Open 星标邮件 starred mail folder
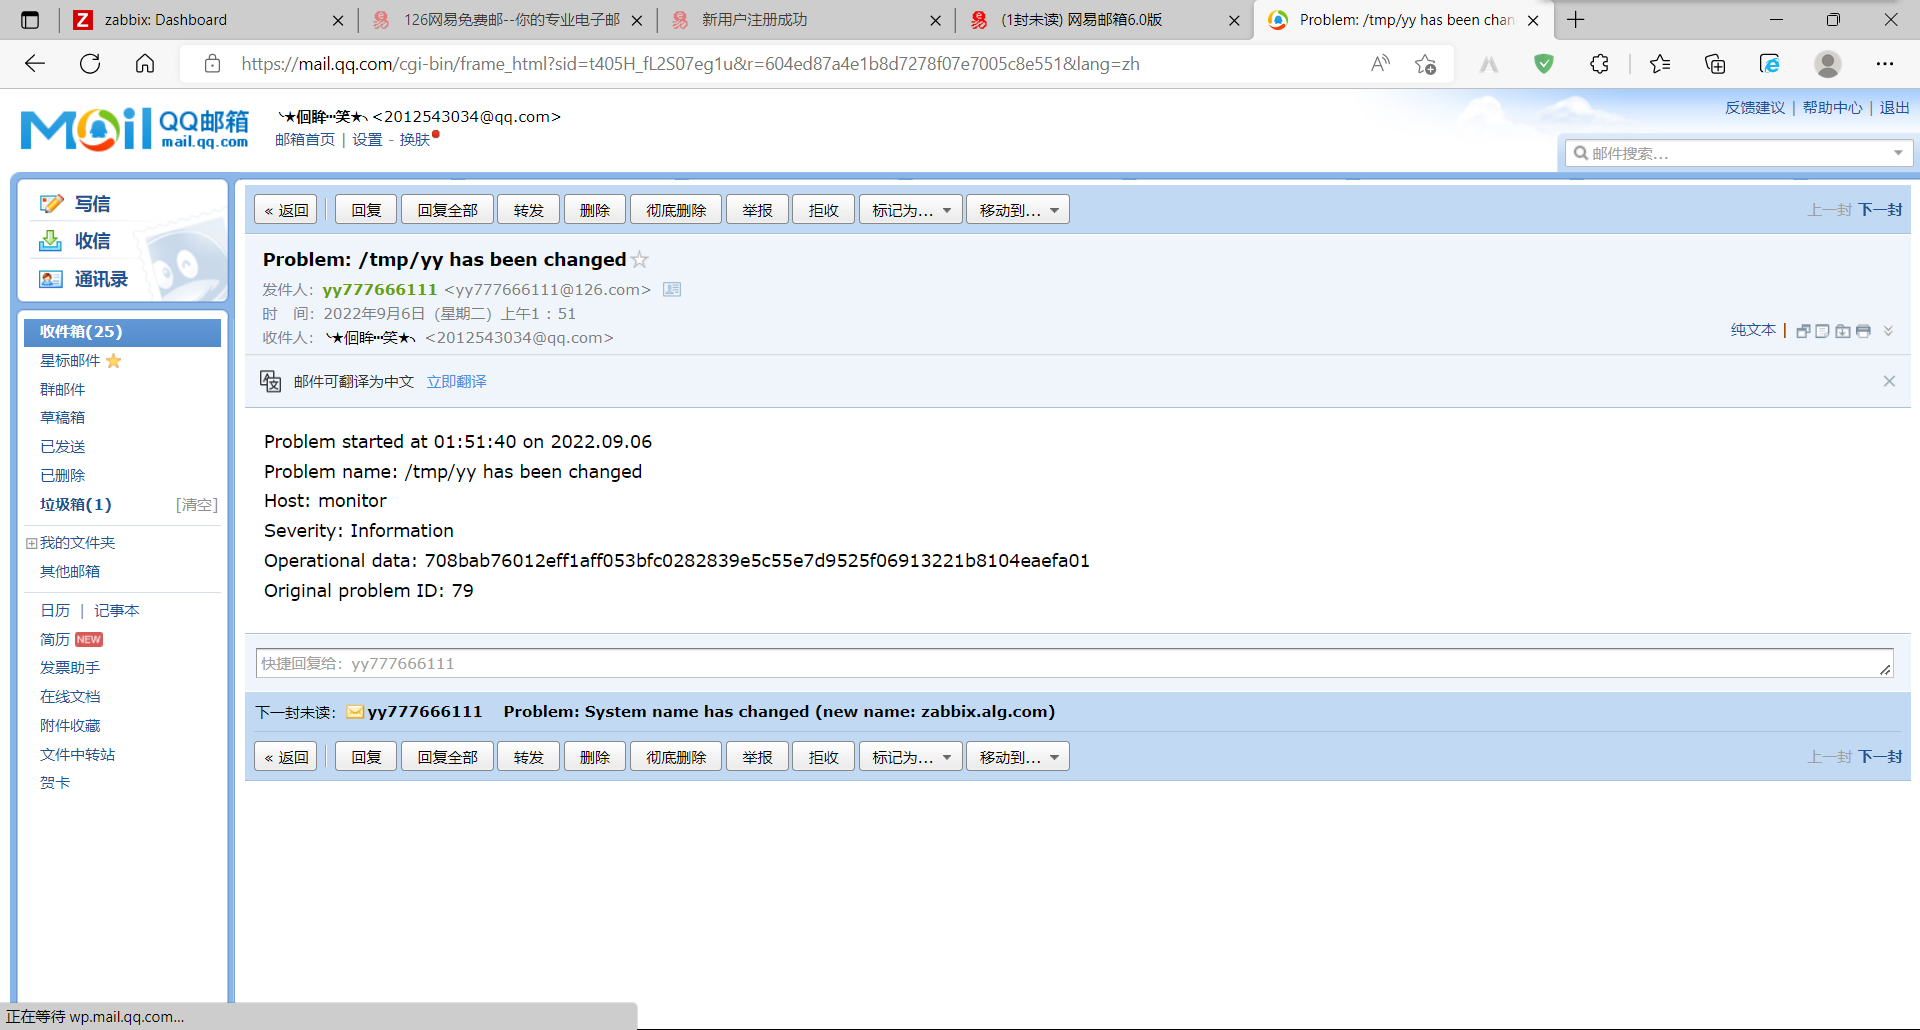1920x1030 pixels. point(70,361)
